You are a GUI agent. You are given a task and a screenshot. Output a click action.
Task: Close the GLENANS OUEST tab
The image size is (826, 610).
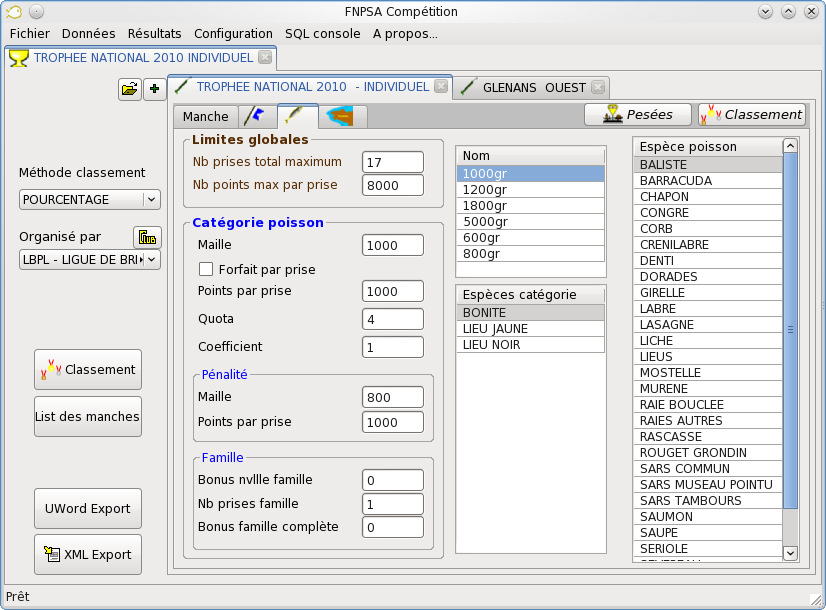click(597, 87)
